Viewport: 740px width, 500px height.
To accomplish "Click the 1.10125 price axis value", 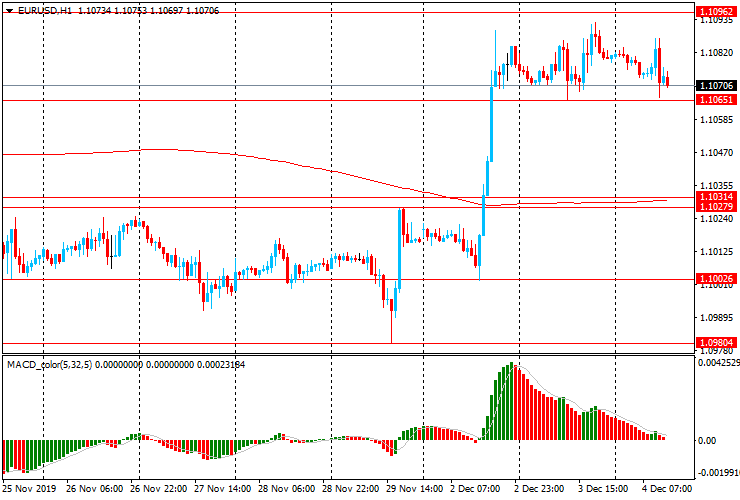I will [x=717, y=252].
